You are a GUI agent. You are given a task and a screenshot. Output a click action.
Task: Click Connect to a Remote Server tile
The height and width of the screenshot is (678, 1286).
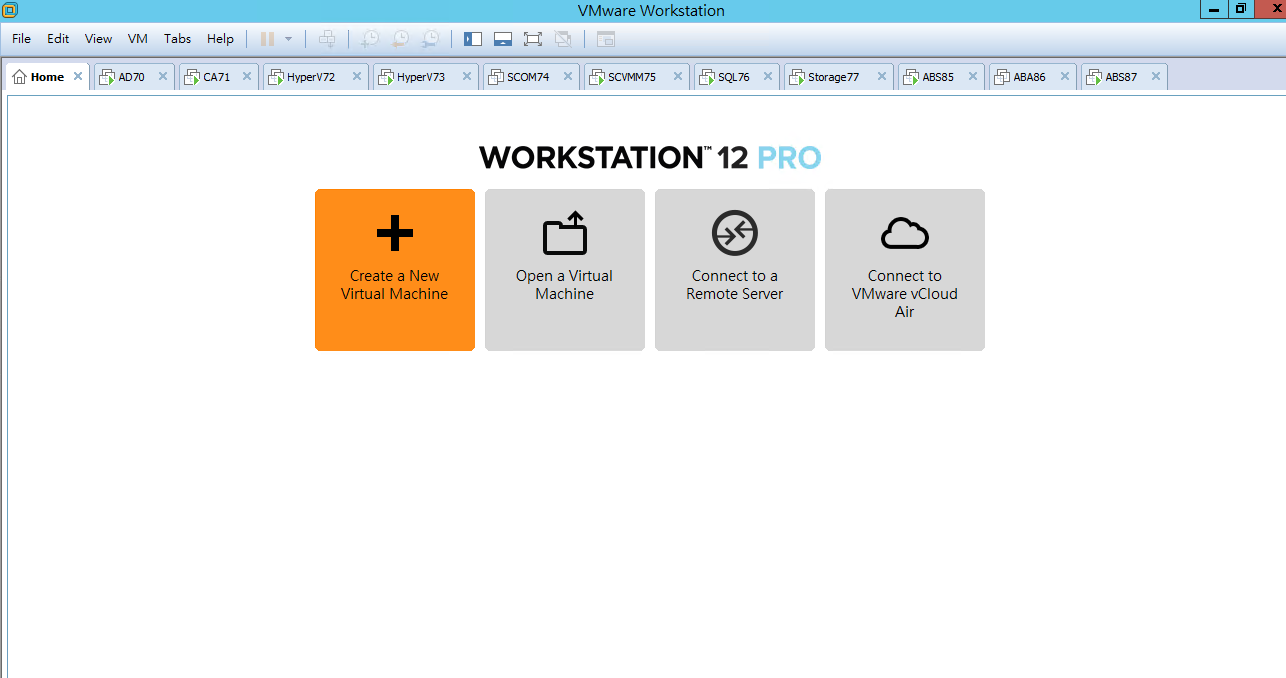735,270
